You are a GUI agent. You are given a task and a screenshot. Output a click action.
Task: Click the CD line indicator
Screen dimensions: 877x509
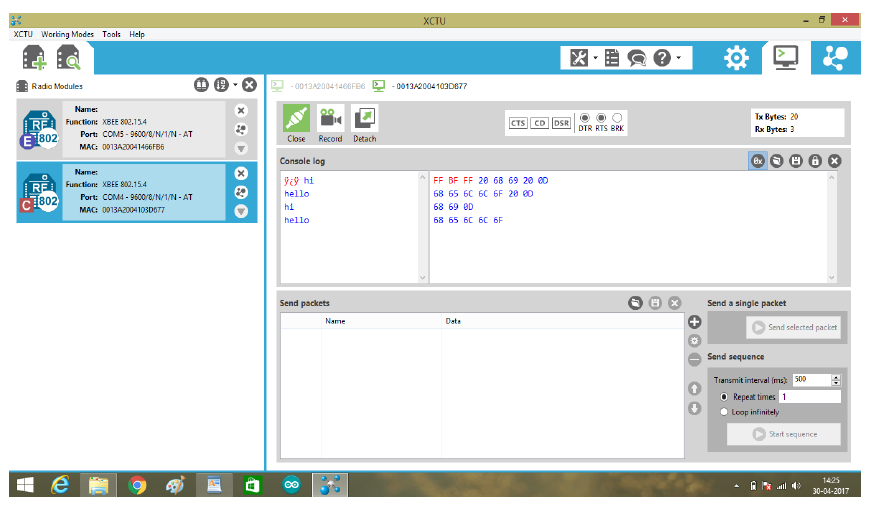(x=539, y=123)
